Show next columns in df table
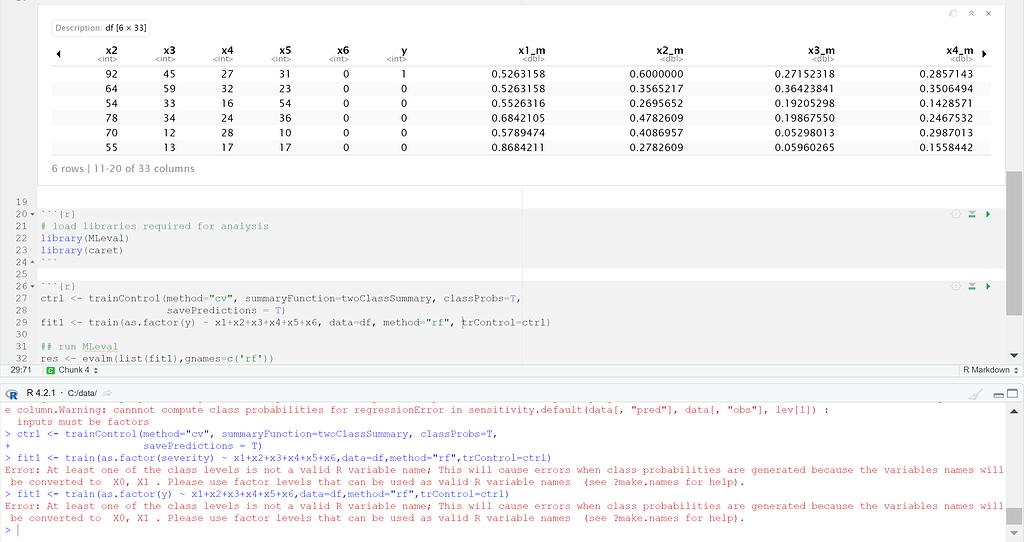This screenshot has height=542, width=1024. pyautogui.click(x=985, y=53)
